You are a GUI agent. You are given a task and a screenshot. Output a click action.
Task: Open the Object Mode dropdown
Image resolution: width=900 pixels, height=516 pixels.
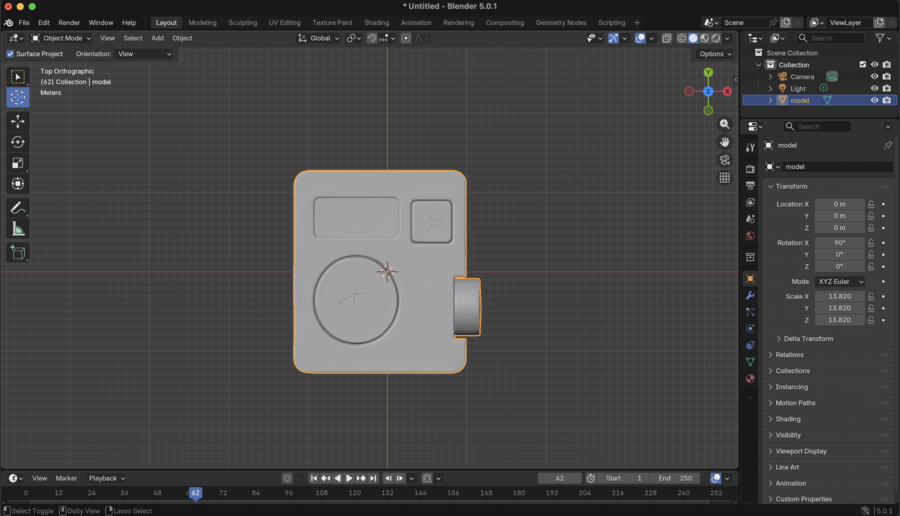(x=62, y=38)
